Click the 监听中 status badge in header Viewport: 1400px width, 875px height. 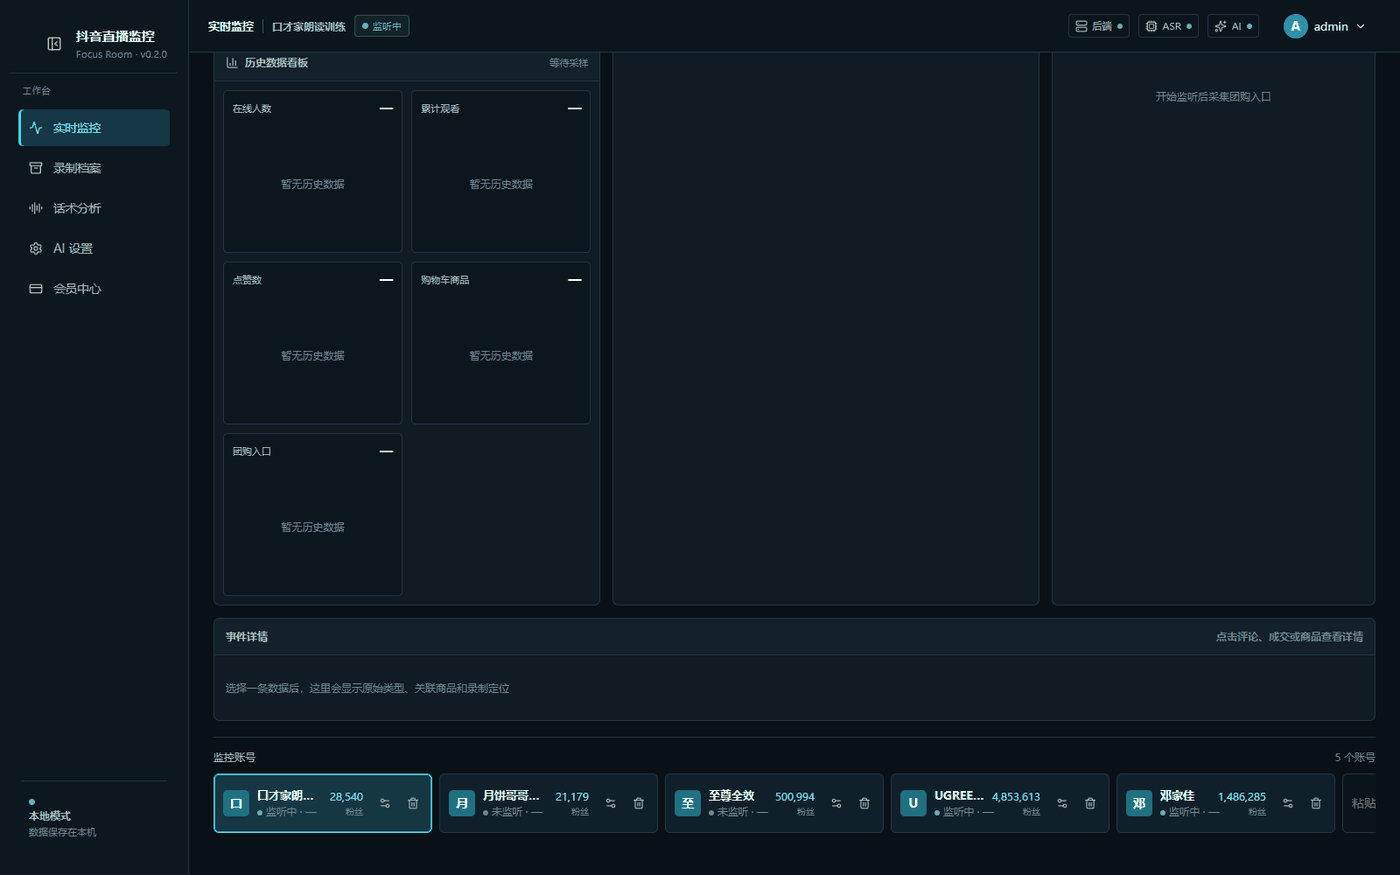pyautogui.click(x=382, y=26)
